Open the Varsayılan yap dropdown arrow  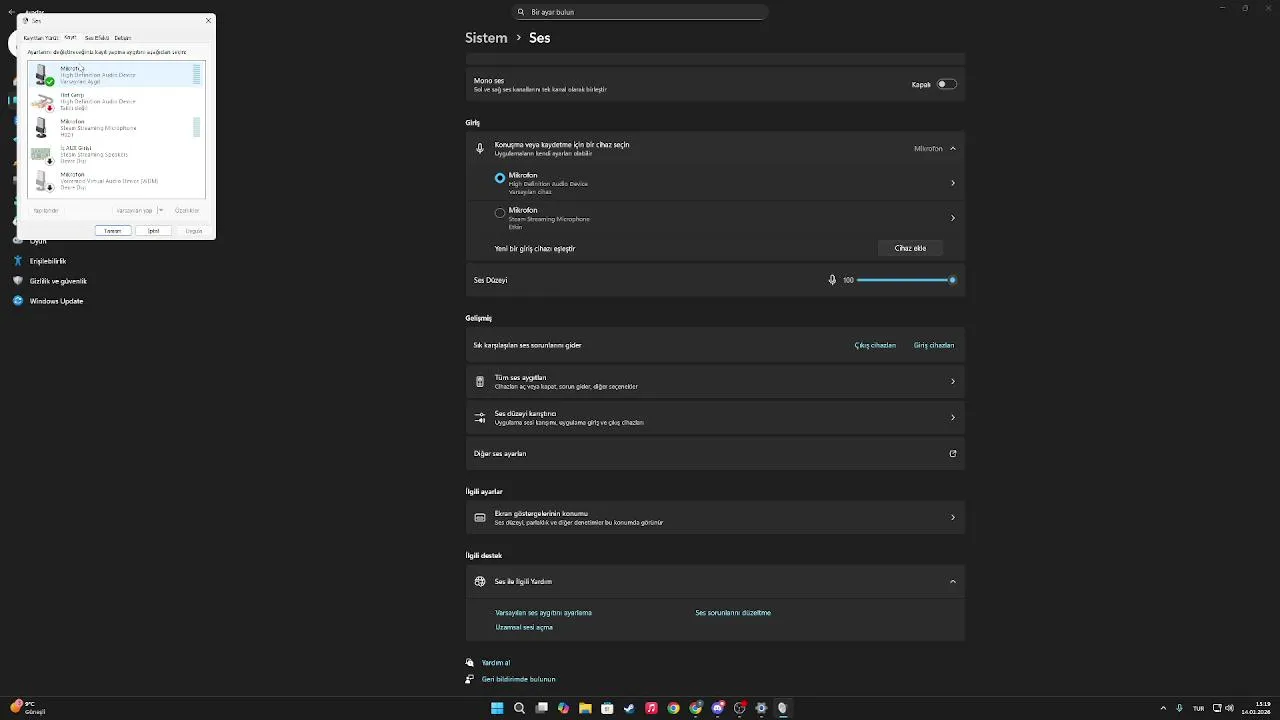tap(160, 210)
